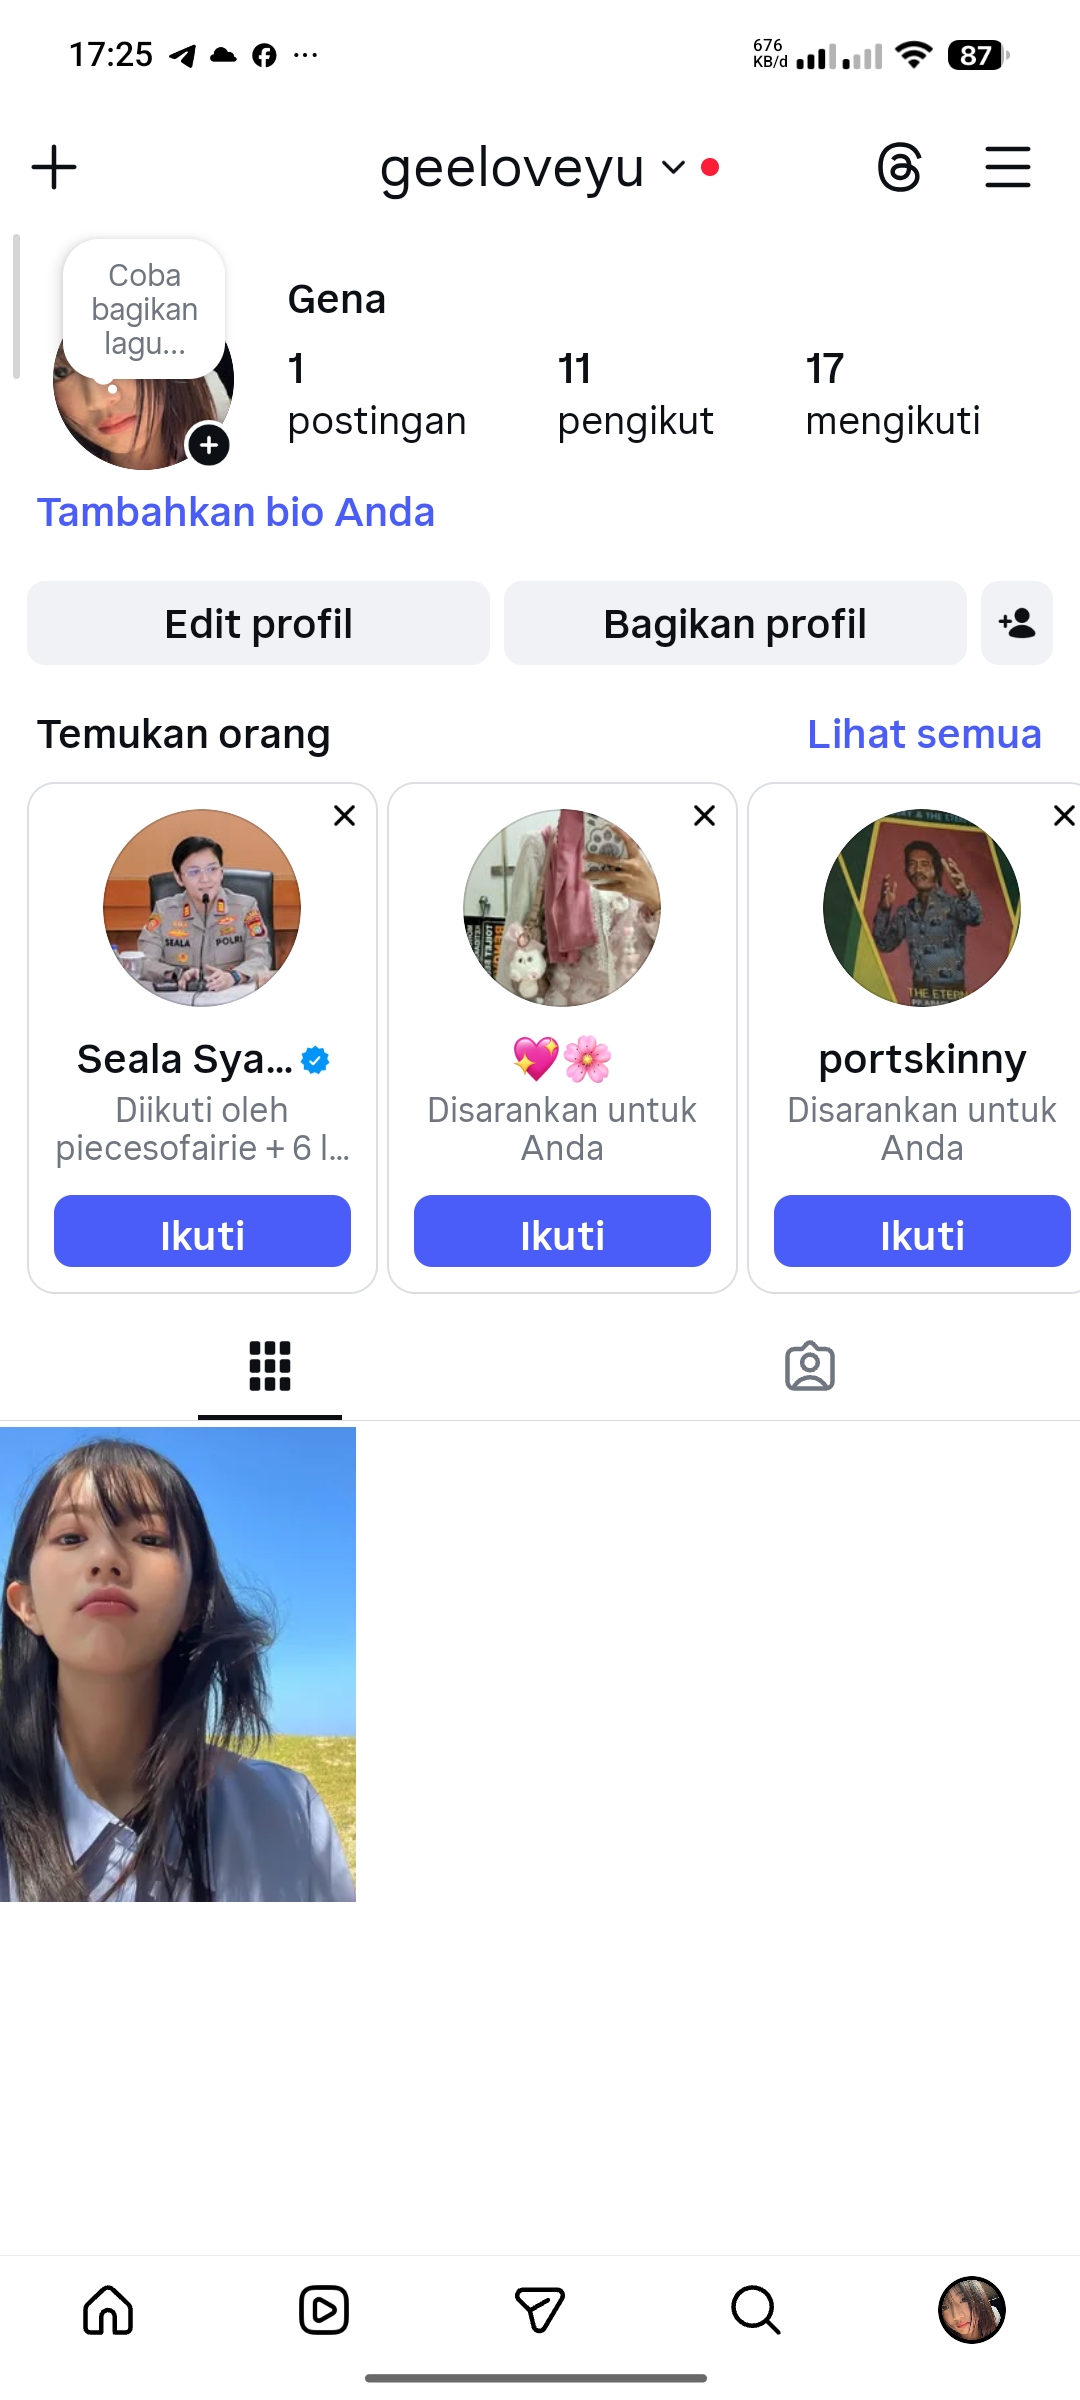Open the Search magnifier icon

(x=755, y=2310)
